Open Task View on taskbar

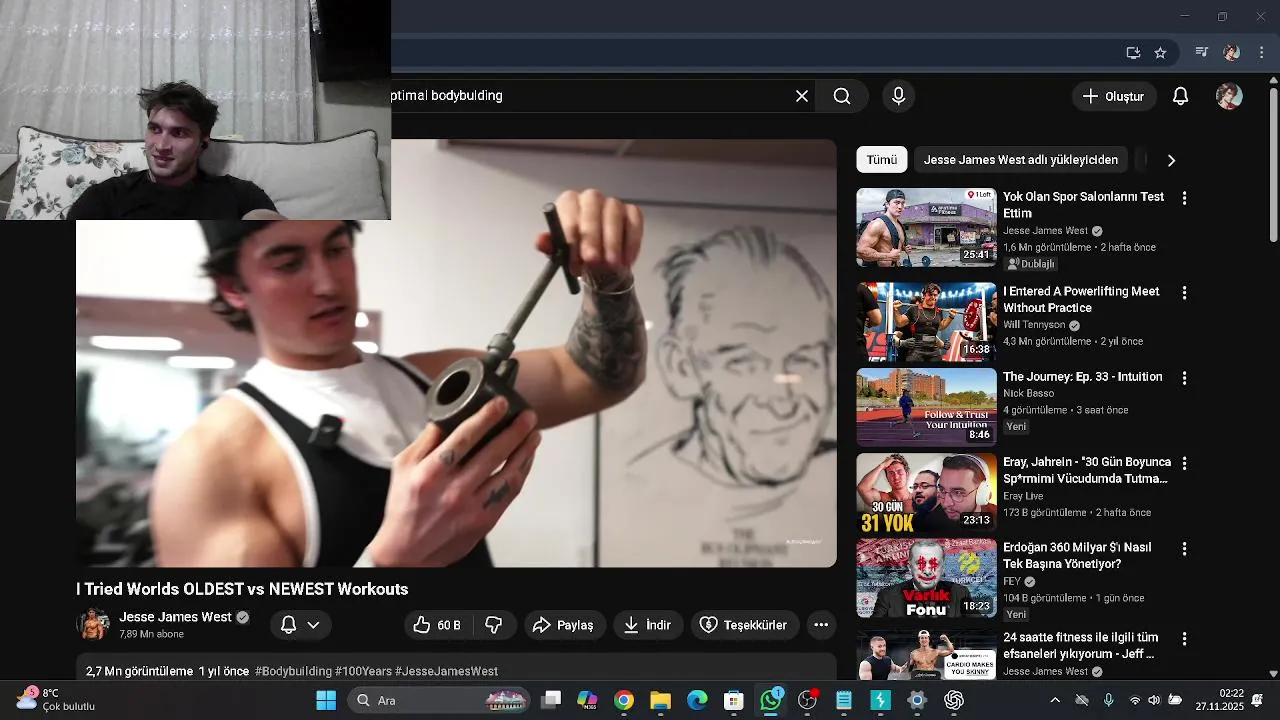(551, 700)
